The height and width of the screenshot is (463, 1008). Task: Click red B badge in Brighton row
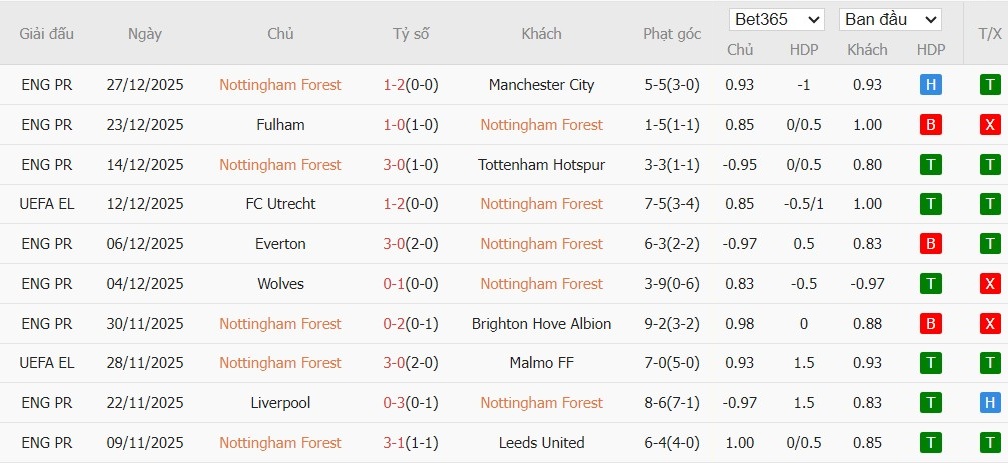coord(930,324)
